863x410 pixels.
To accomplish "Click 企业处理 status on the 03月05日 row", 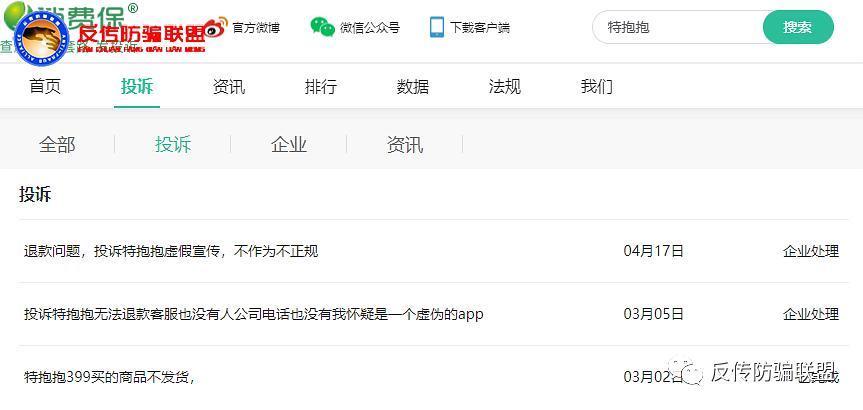I will pos(811,314).
